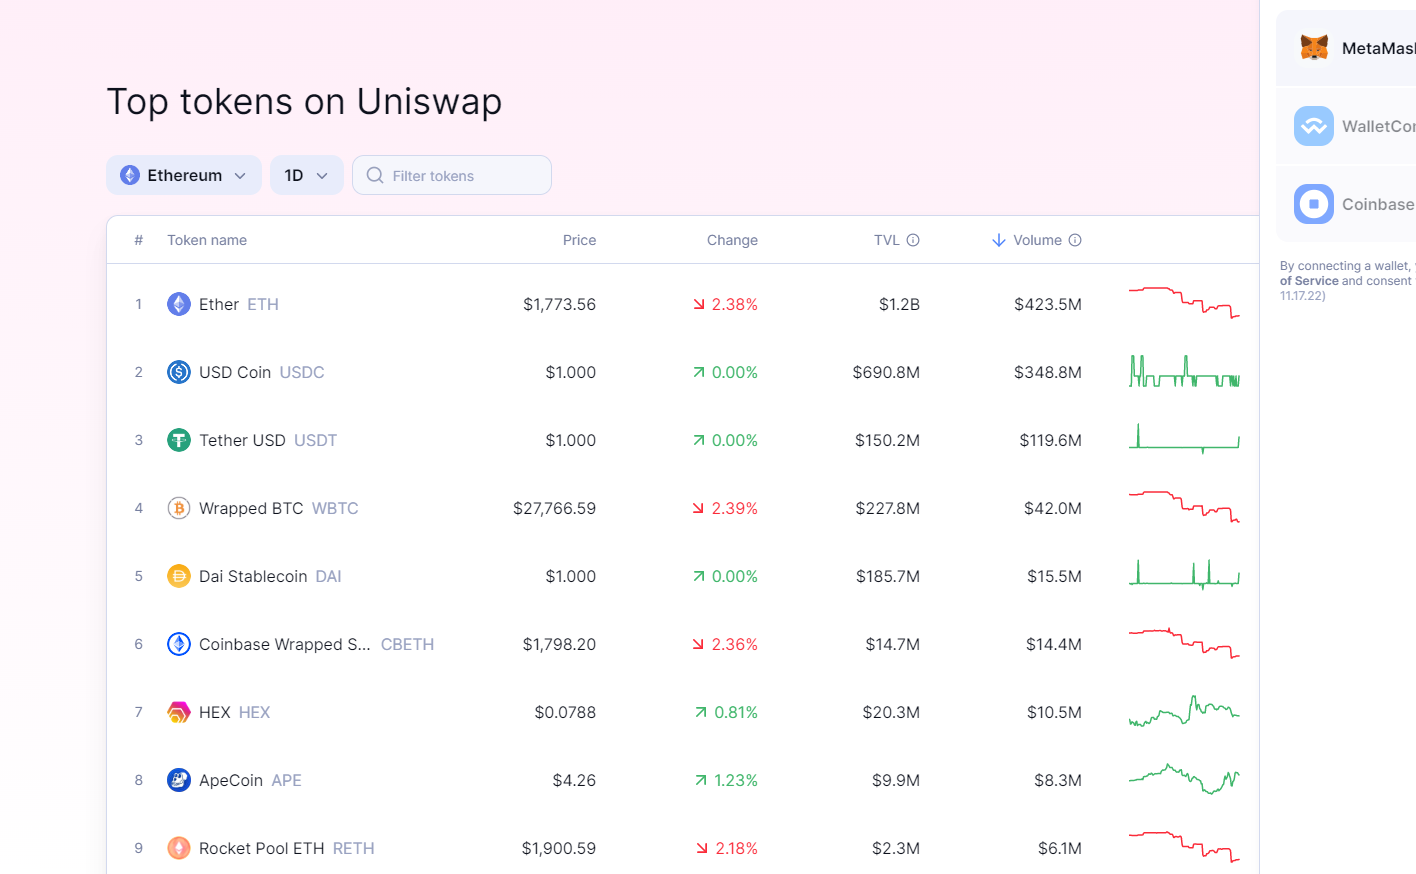Click the TVL info icon
Screen dimensions: 1416x874
pos(913,240)
